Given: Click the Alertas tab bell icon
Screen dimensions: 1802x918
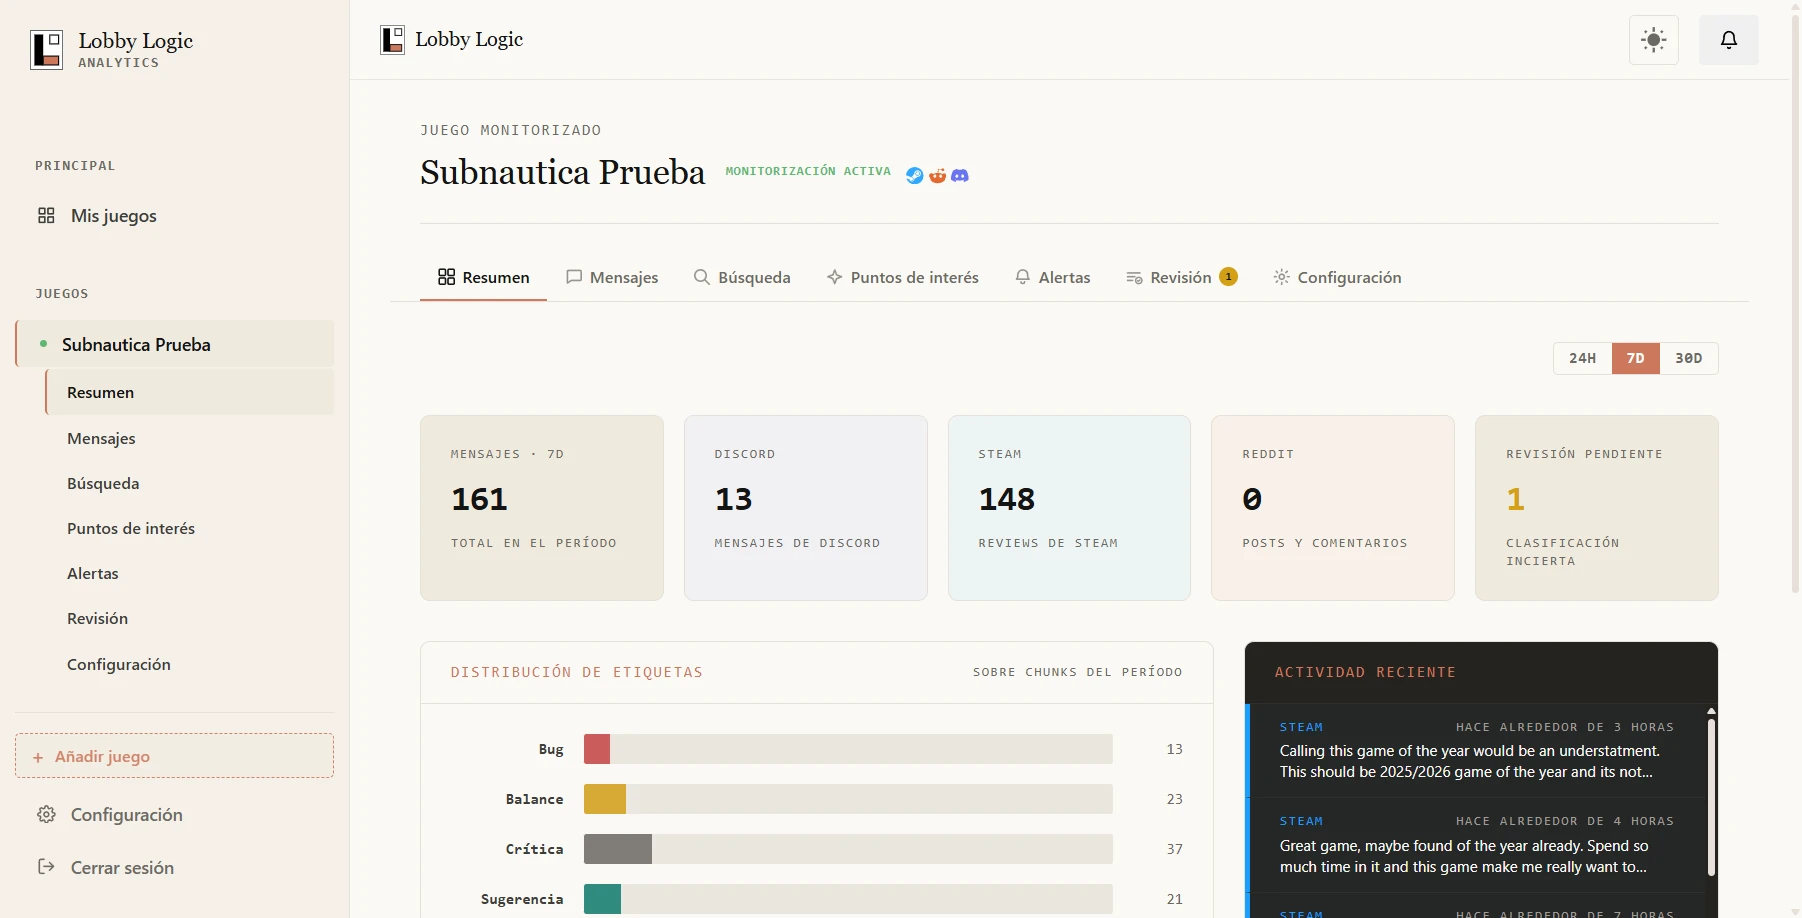Looking at the screenshot, I should (1022, 277).
